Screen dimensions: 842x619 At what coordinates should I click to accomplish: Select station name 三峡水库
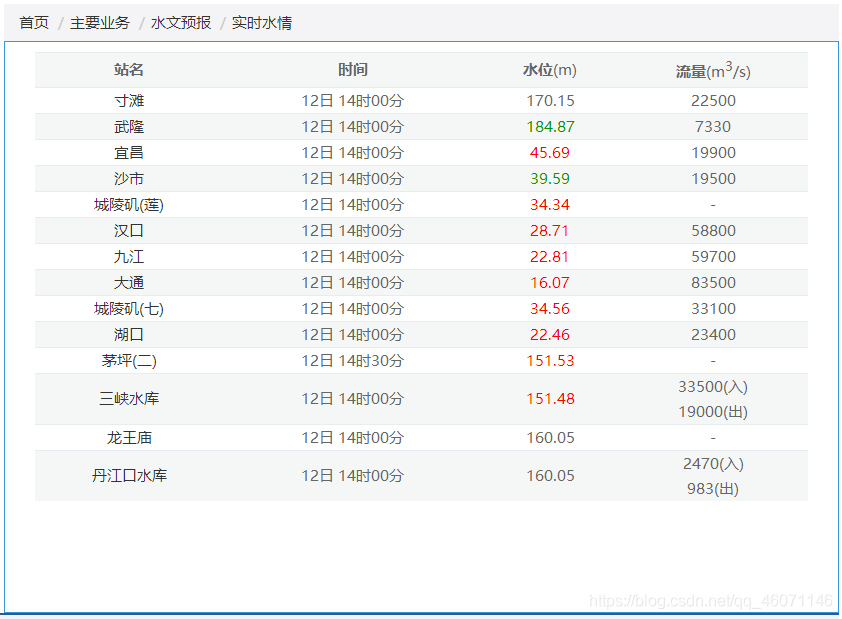click(x=129, y=399)
